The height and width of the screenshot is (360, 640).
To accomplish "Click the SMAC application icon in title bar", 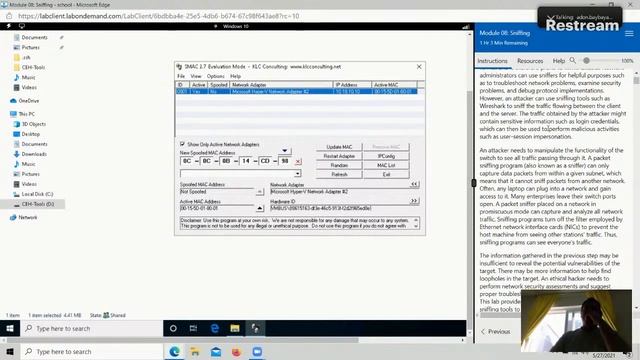I will (x=179, y=67).
